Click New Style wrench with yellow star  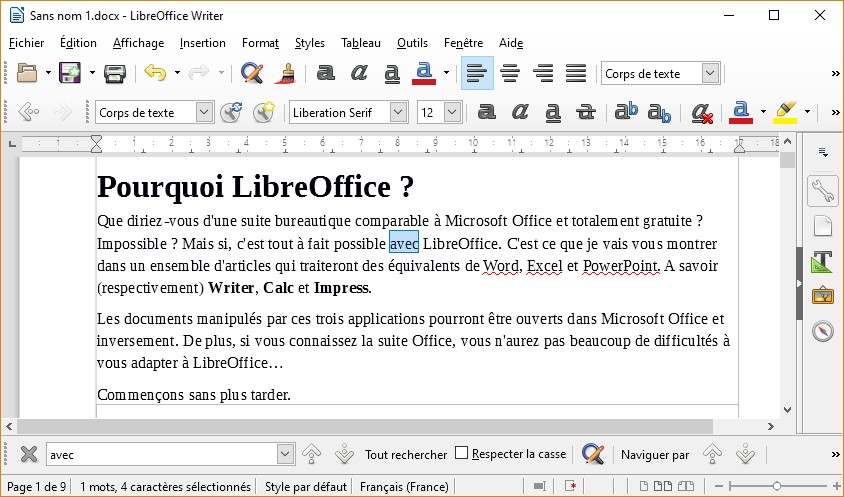coord(264,113)
